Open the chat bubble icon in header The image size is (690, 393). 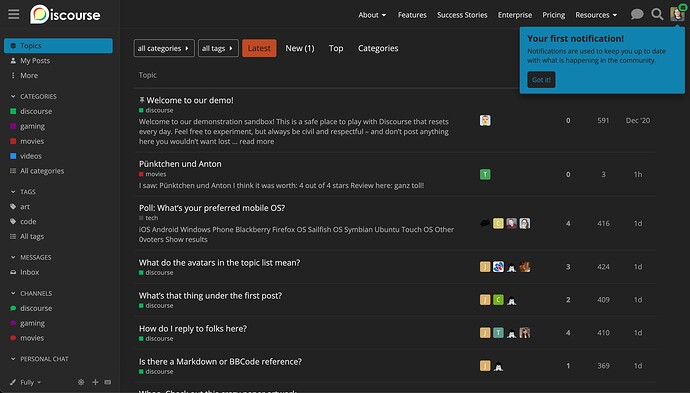(x=637, y=14)
